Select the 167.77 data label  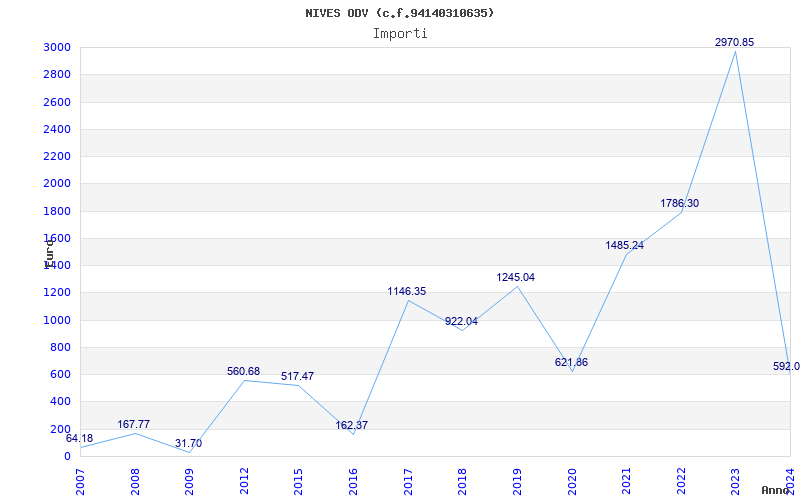click(x=134, y=424)
